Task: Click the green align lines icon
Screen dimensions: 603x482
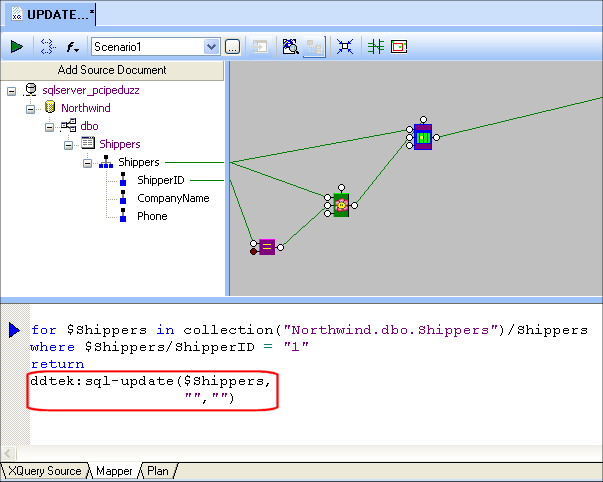Action: [376, 47]
